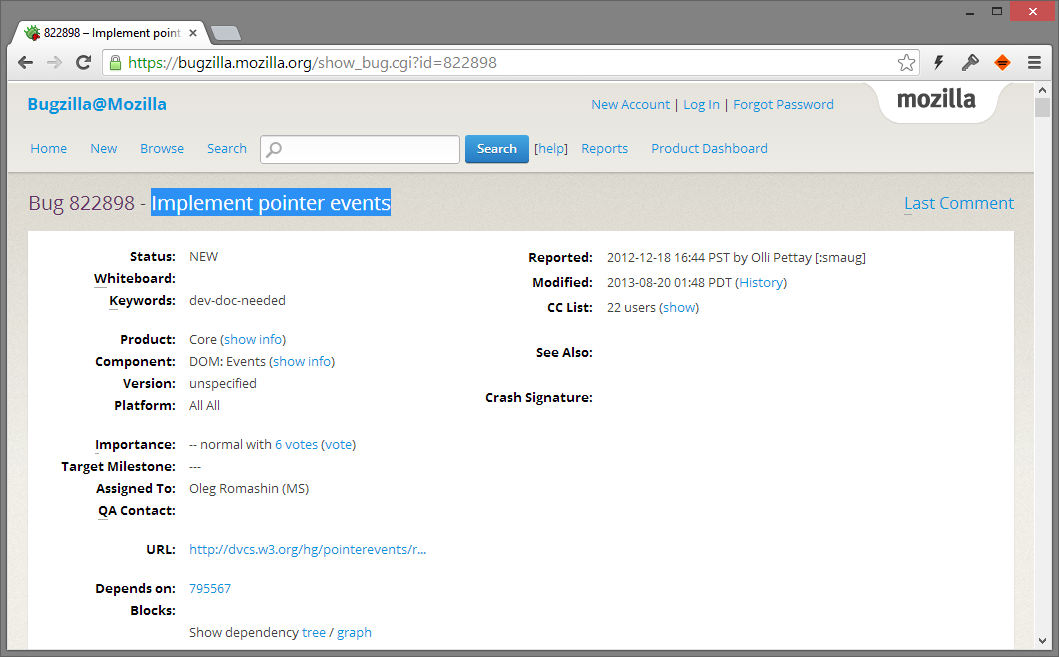Open the dvcs.w3.org pointerevents URL
Screen dimensions: 1059x657
click(x=307, y=550)
